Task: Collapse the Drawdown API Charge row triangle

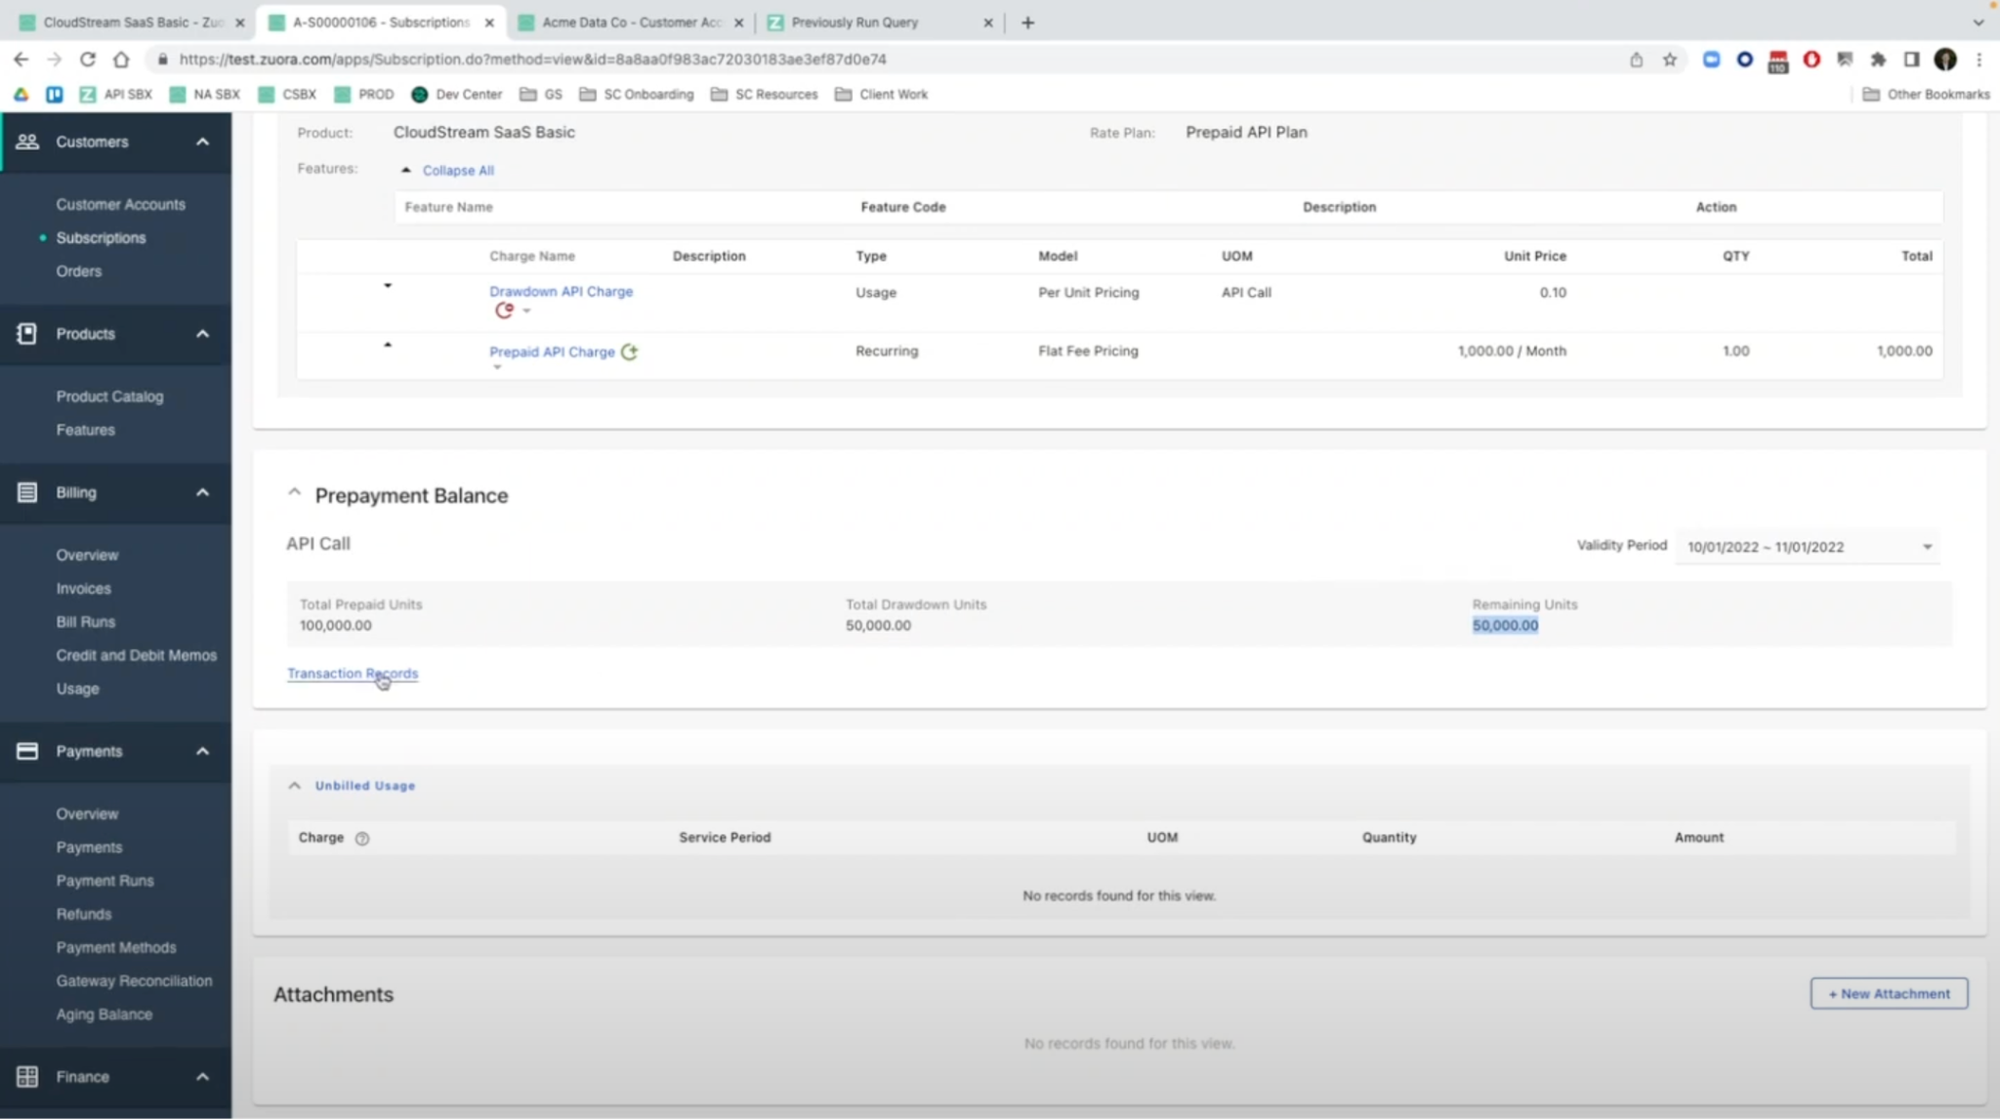Action: click(x=388, y=285)
